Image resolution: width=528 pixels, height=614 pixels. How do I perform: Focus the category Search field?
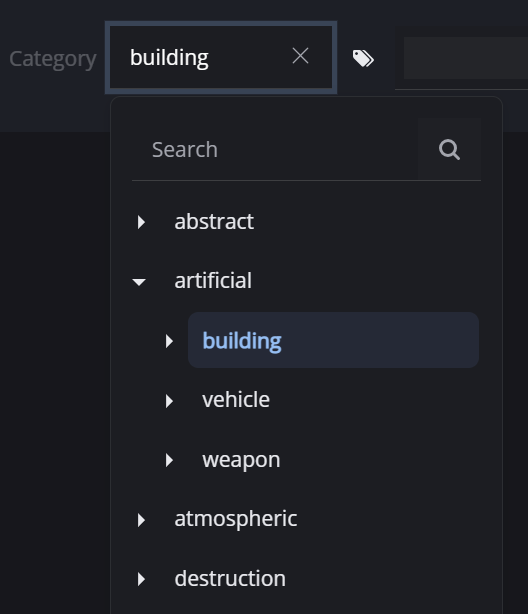click(x=275, y=149)
